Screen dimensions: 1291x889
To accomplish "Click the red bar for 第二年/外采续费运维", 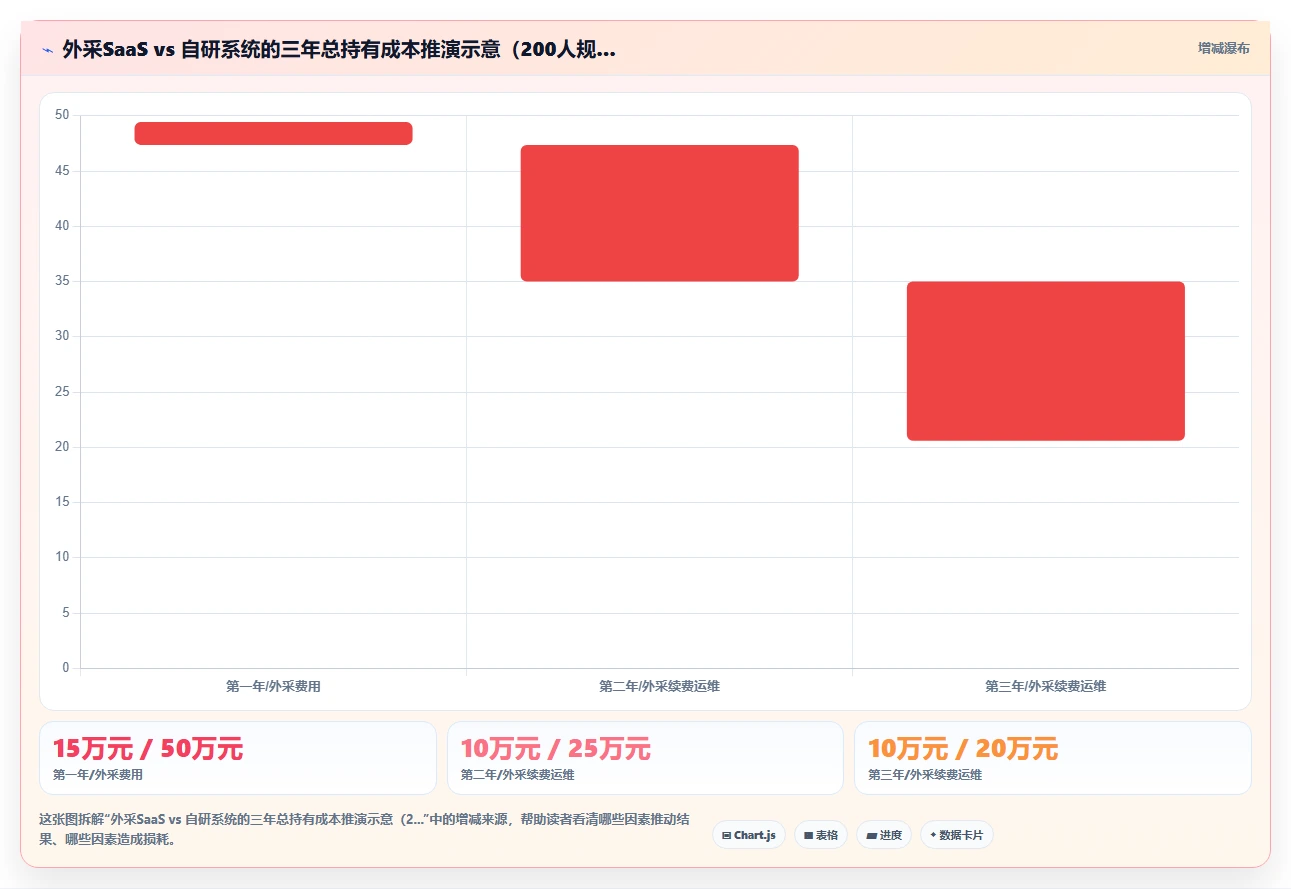I will click(x=660, y=213).
